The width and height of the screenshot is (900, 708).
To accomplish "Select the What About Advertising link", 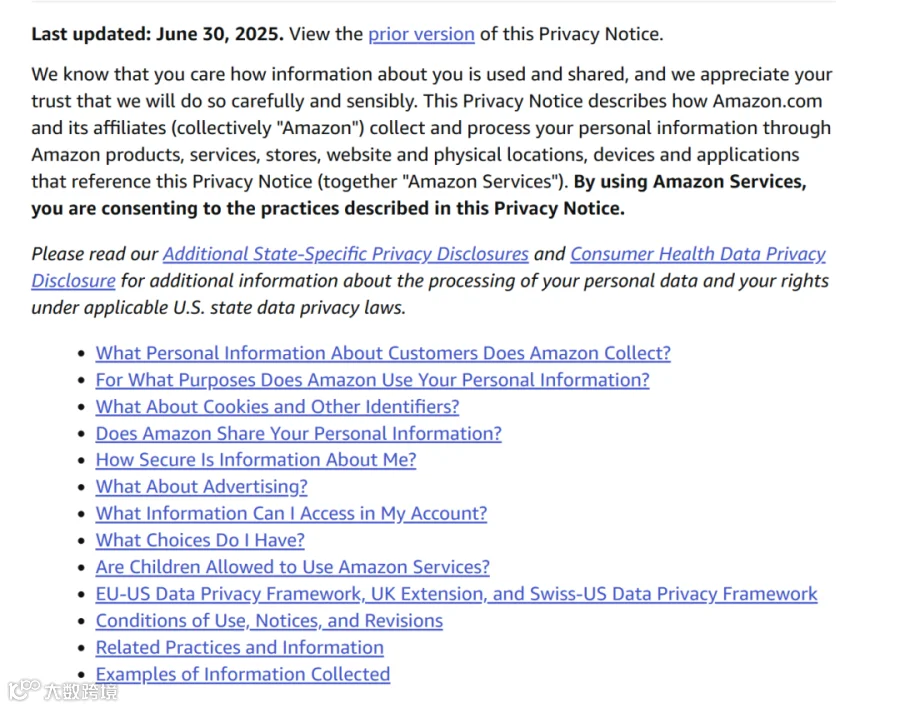I will tap(201, 487).
